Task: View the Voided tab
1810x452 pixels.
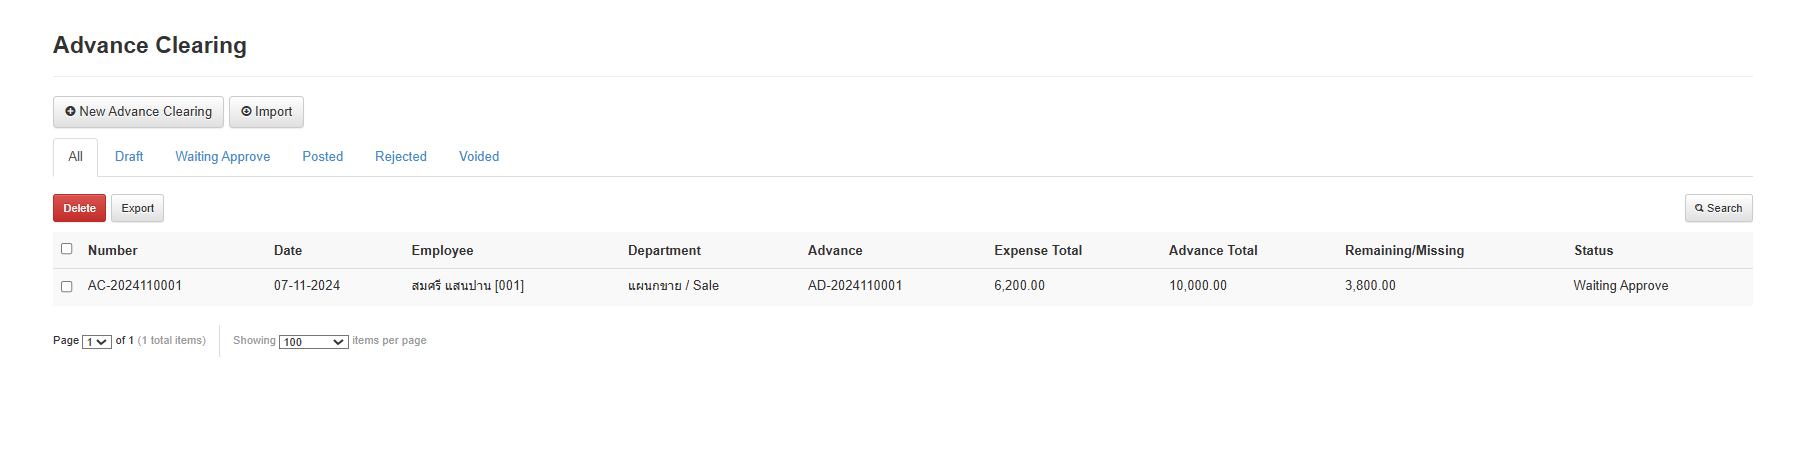Action: click(x=479, y=157)
